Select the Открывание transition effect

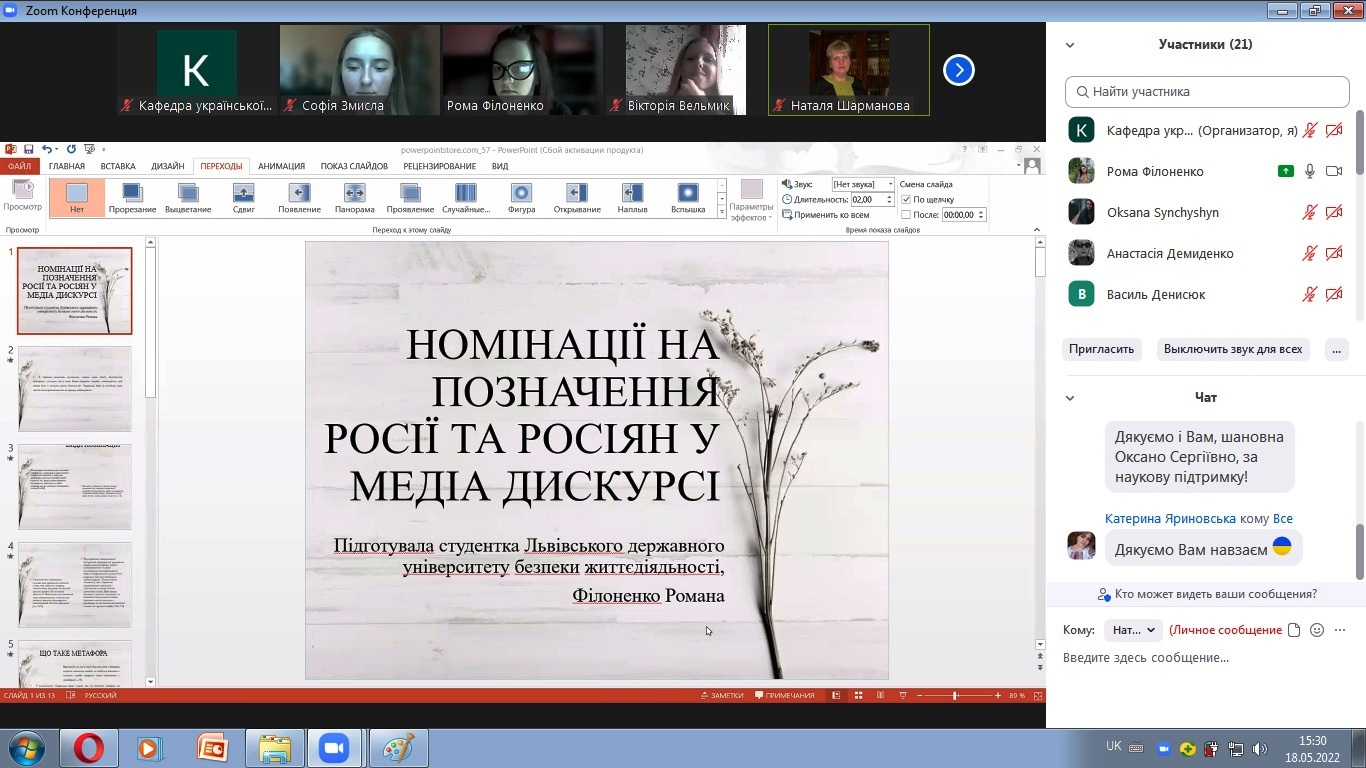point(577,197)
